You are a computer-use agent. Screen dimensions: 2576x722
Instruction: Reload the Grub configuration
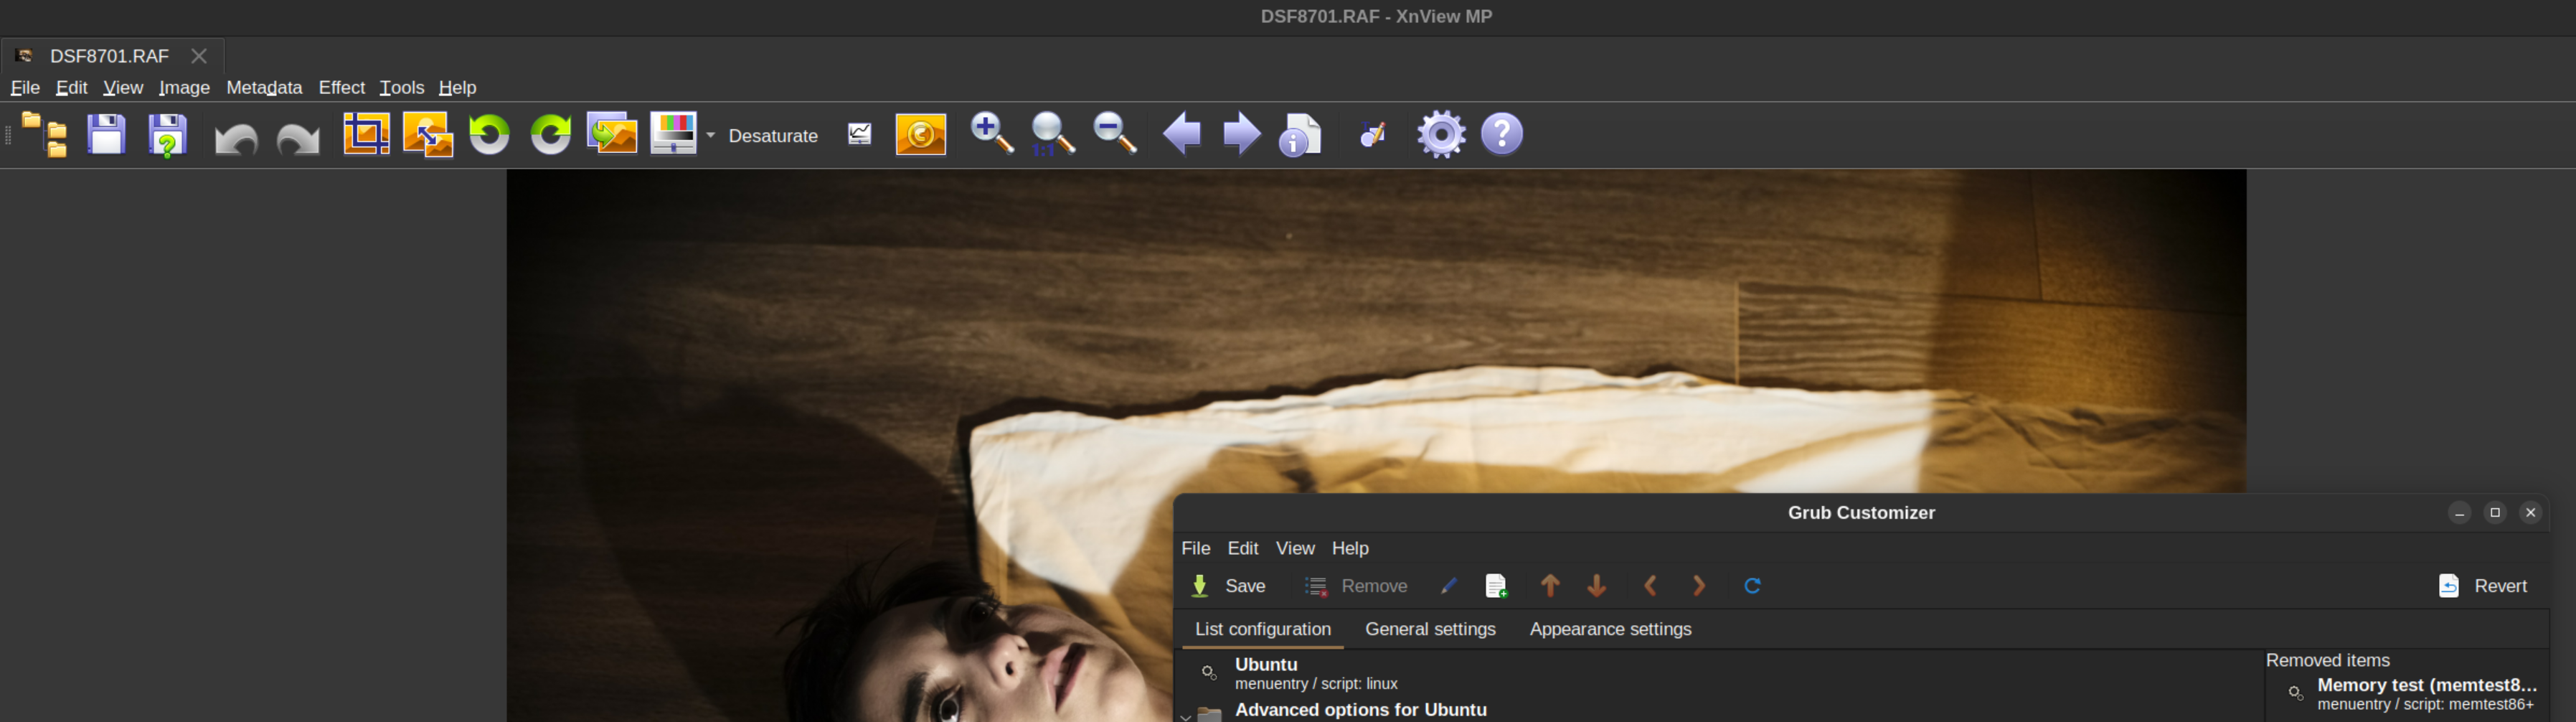pos(1752,586)
